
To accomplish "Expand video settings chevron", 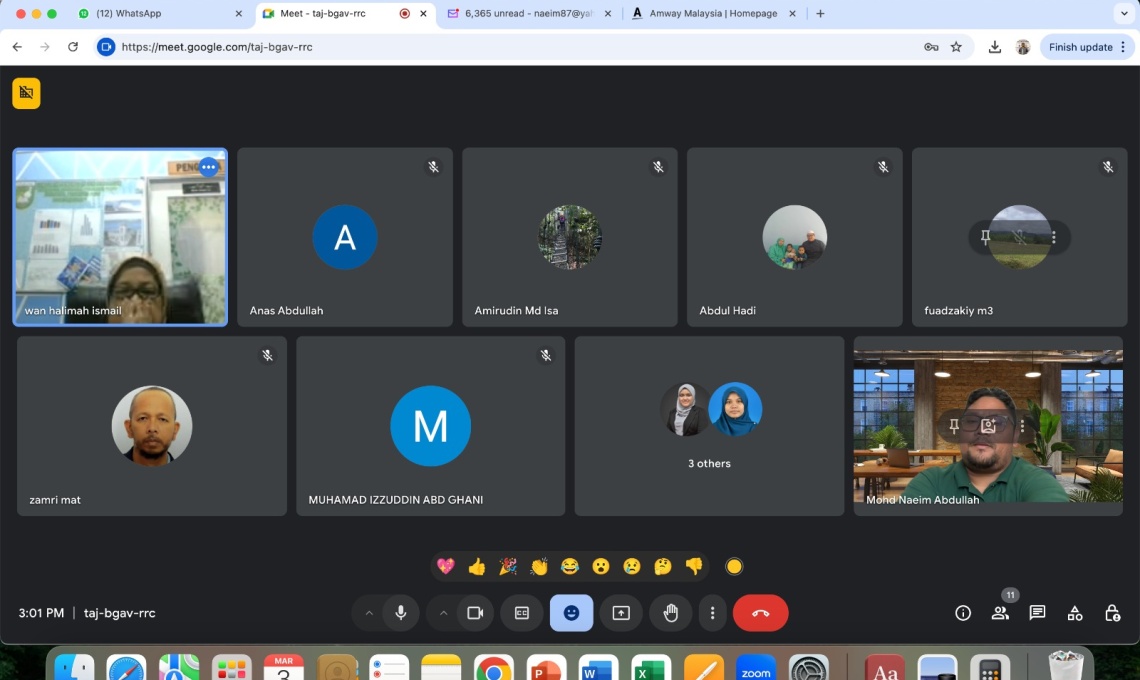I will click(x=443, y=613).
